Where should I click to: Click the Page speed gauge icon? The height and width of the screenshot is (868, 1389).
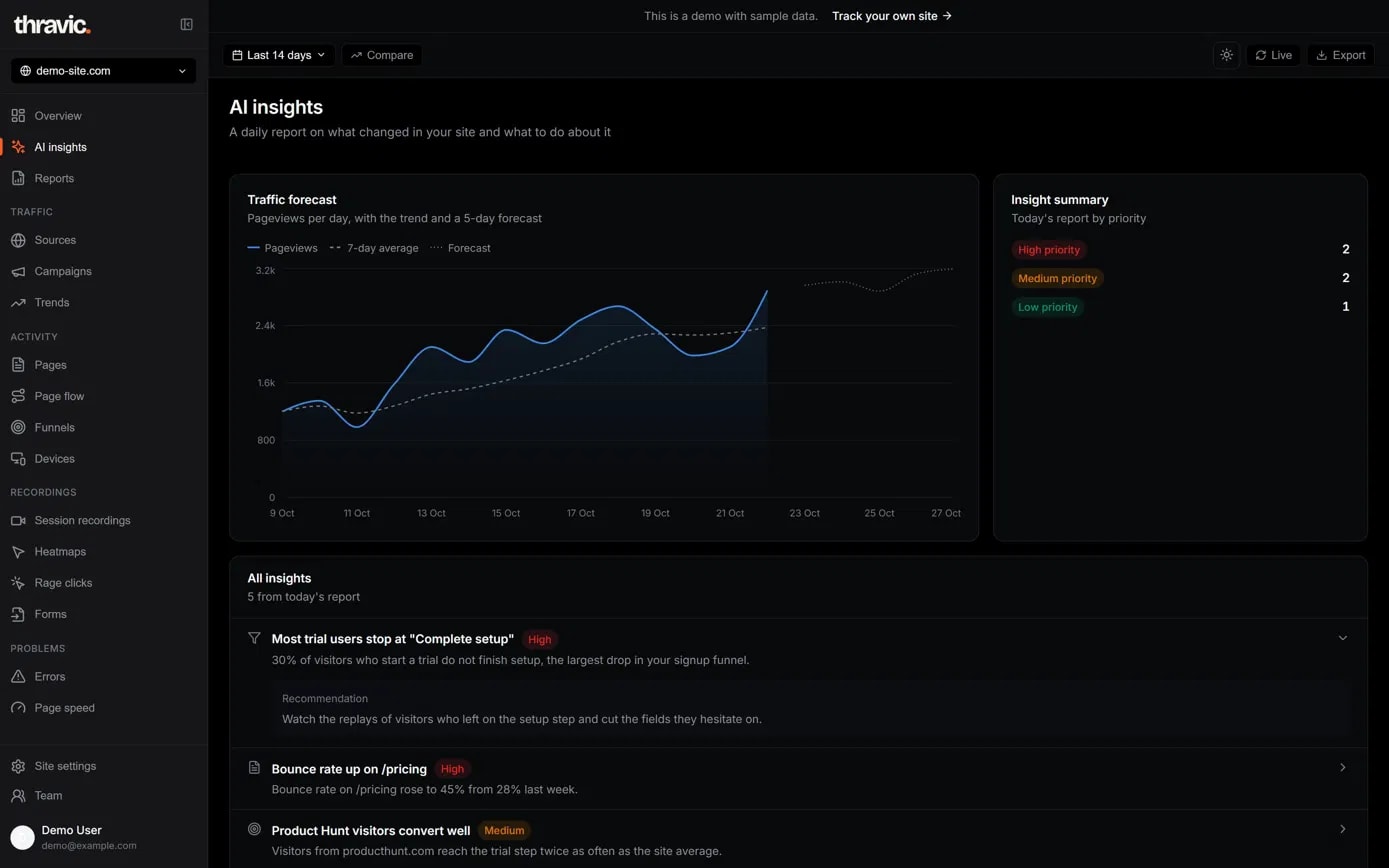click(x=18, y=708)
